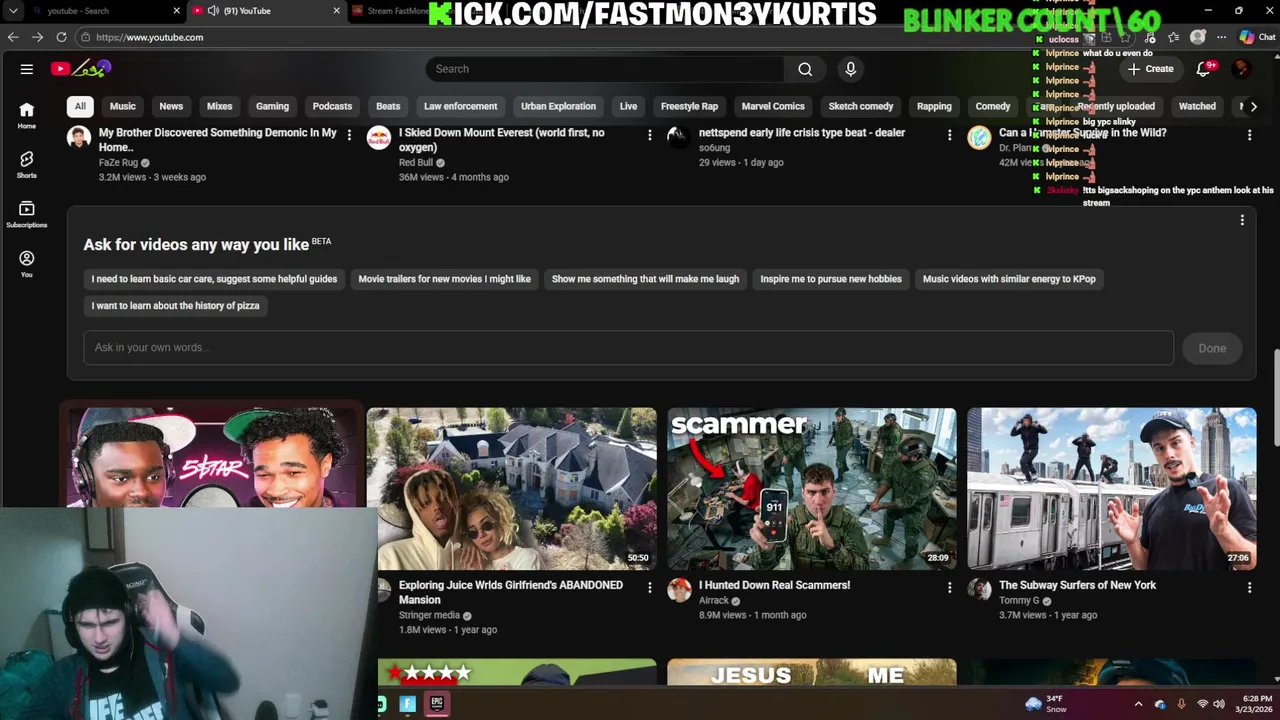
Task: Choose 'Show me something that will make me laugh'
Action: (645, 279)
